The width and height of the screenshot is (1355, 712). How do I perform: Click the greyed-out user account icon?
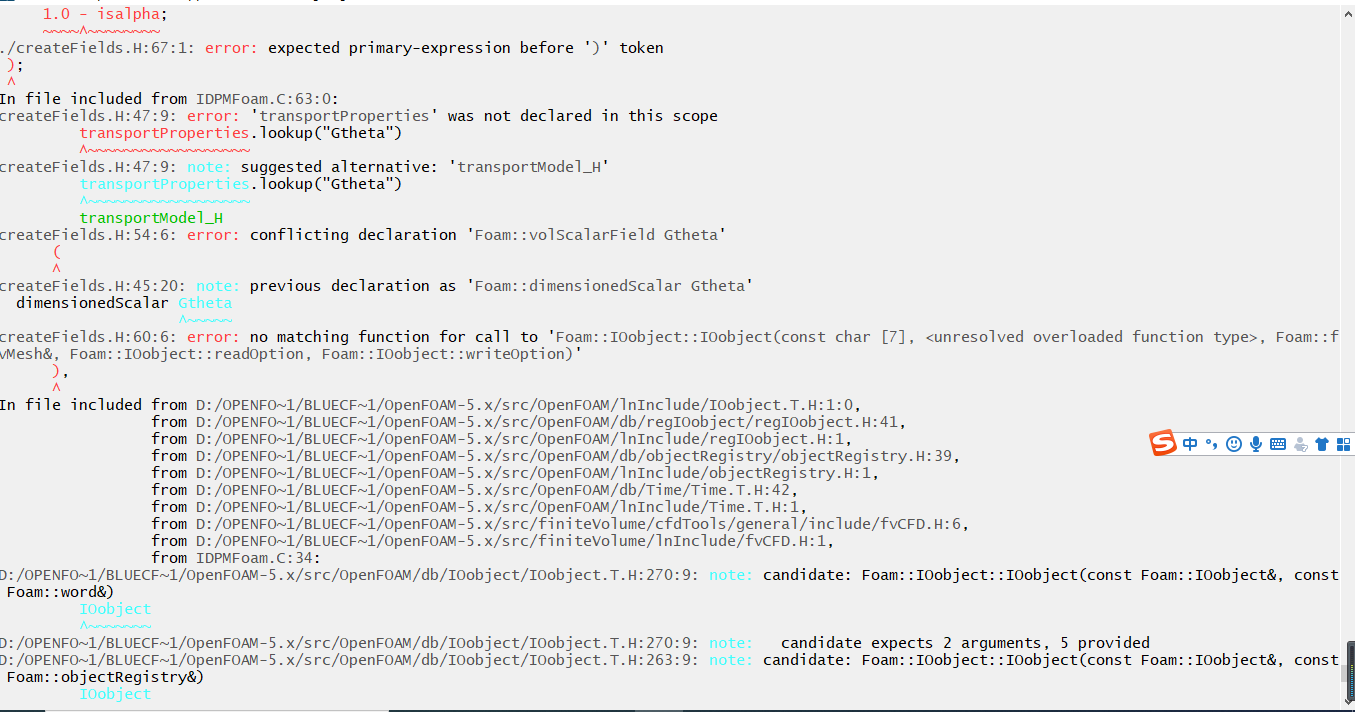pyautogui.click(x=1300, y=445)
